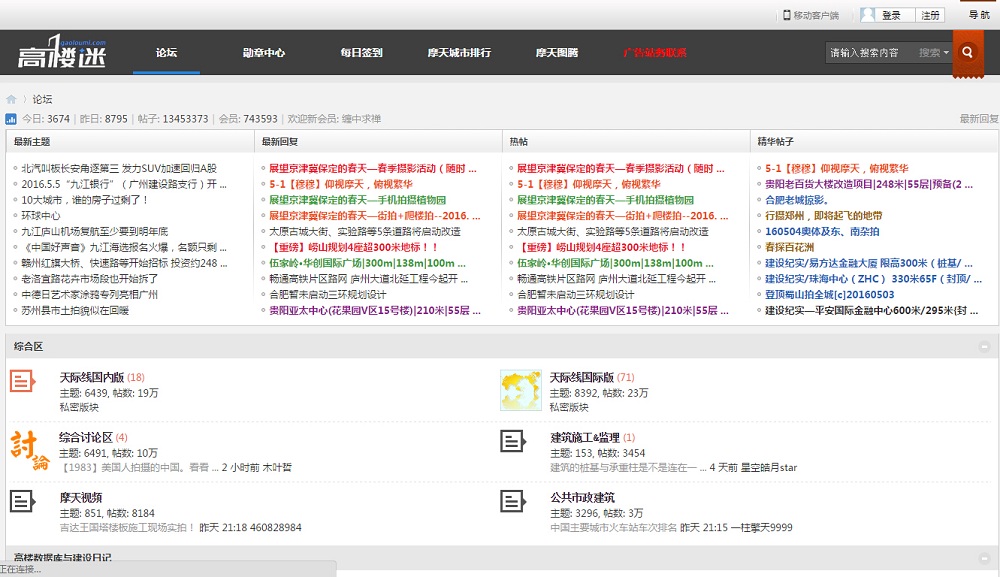This screenshot has height=577, width=1000.
Task: Open user profile 460828984
Action: [276, 528]
